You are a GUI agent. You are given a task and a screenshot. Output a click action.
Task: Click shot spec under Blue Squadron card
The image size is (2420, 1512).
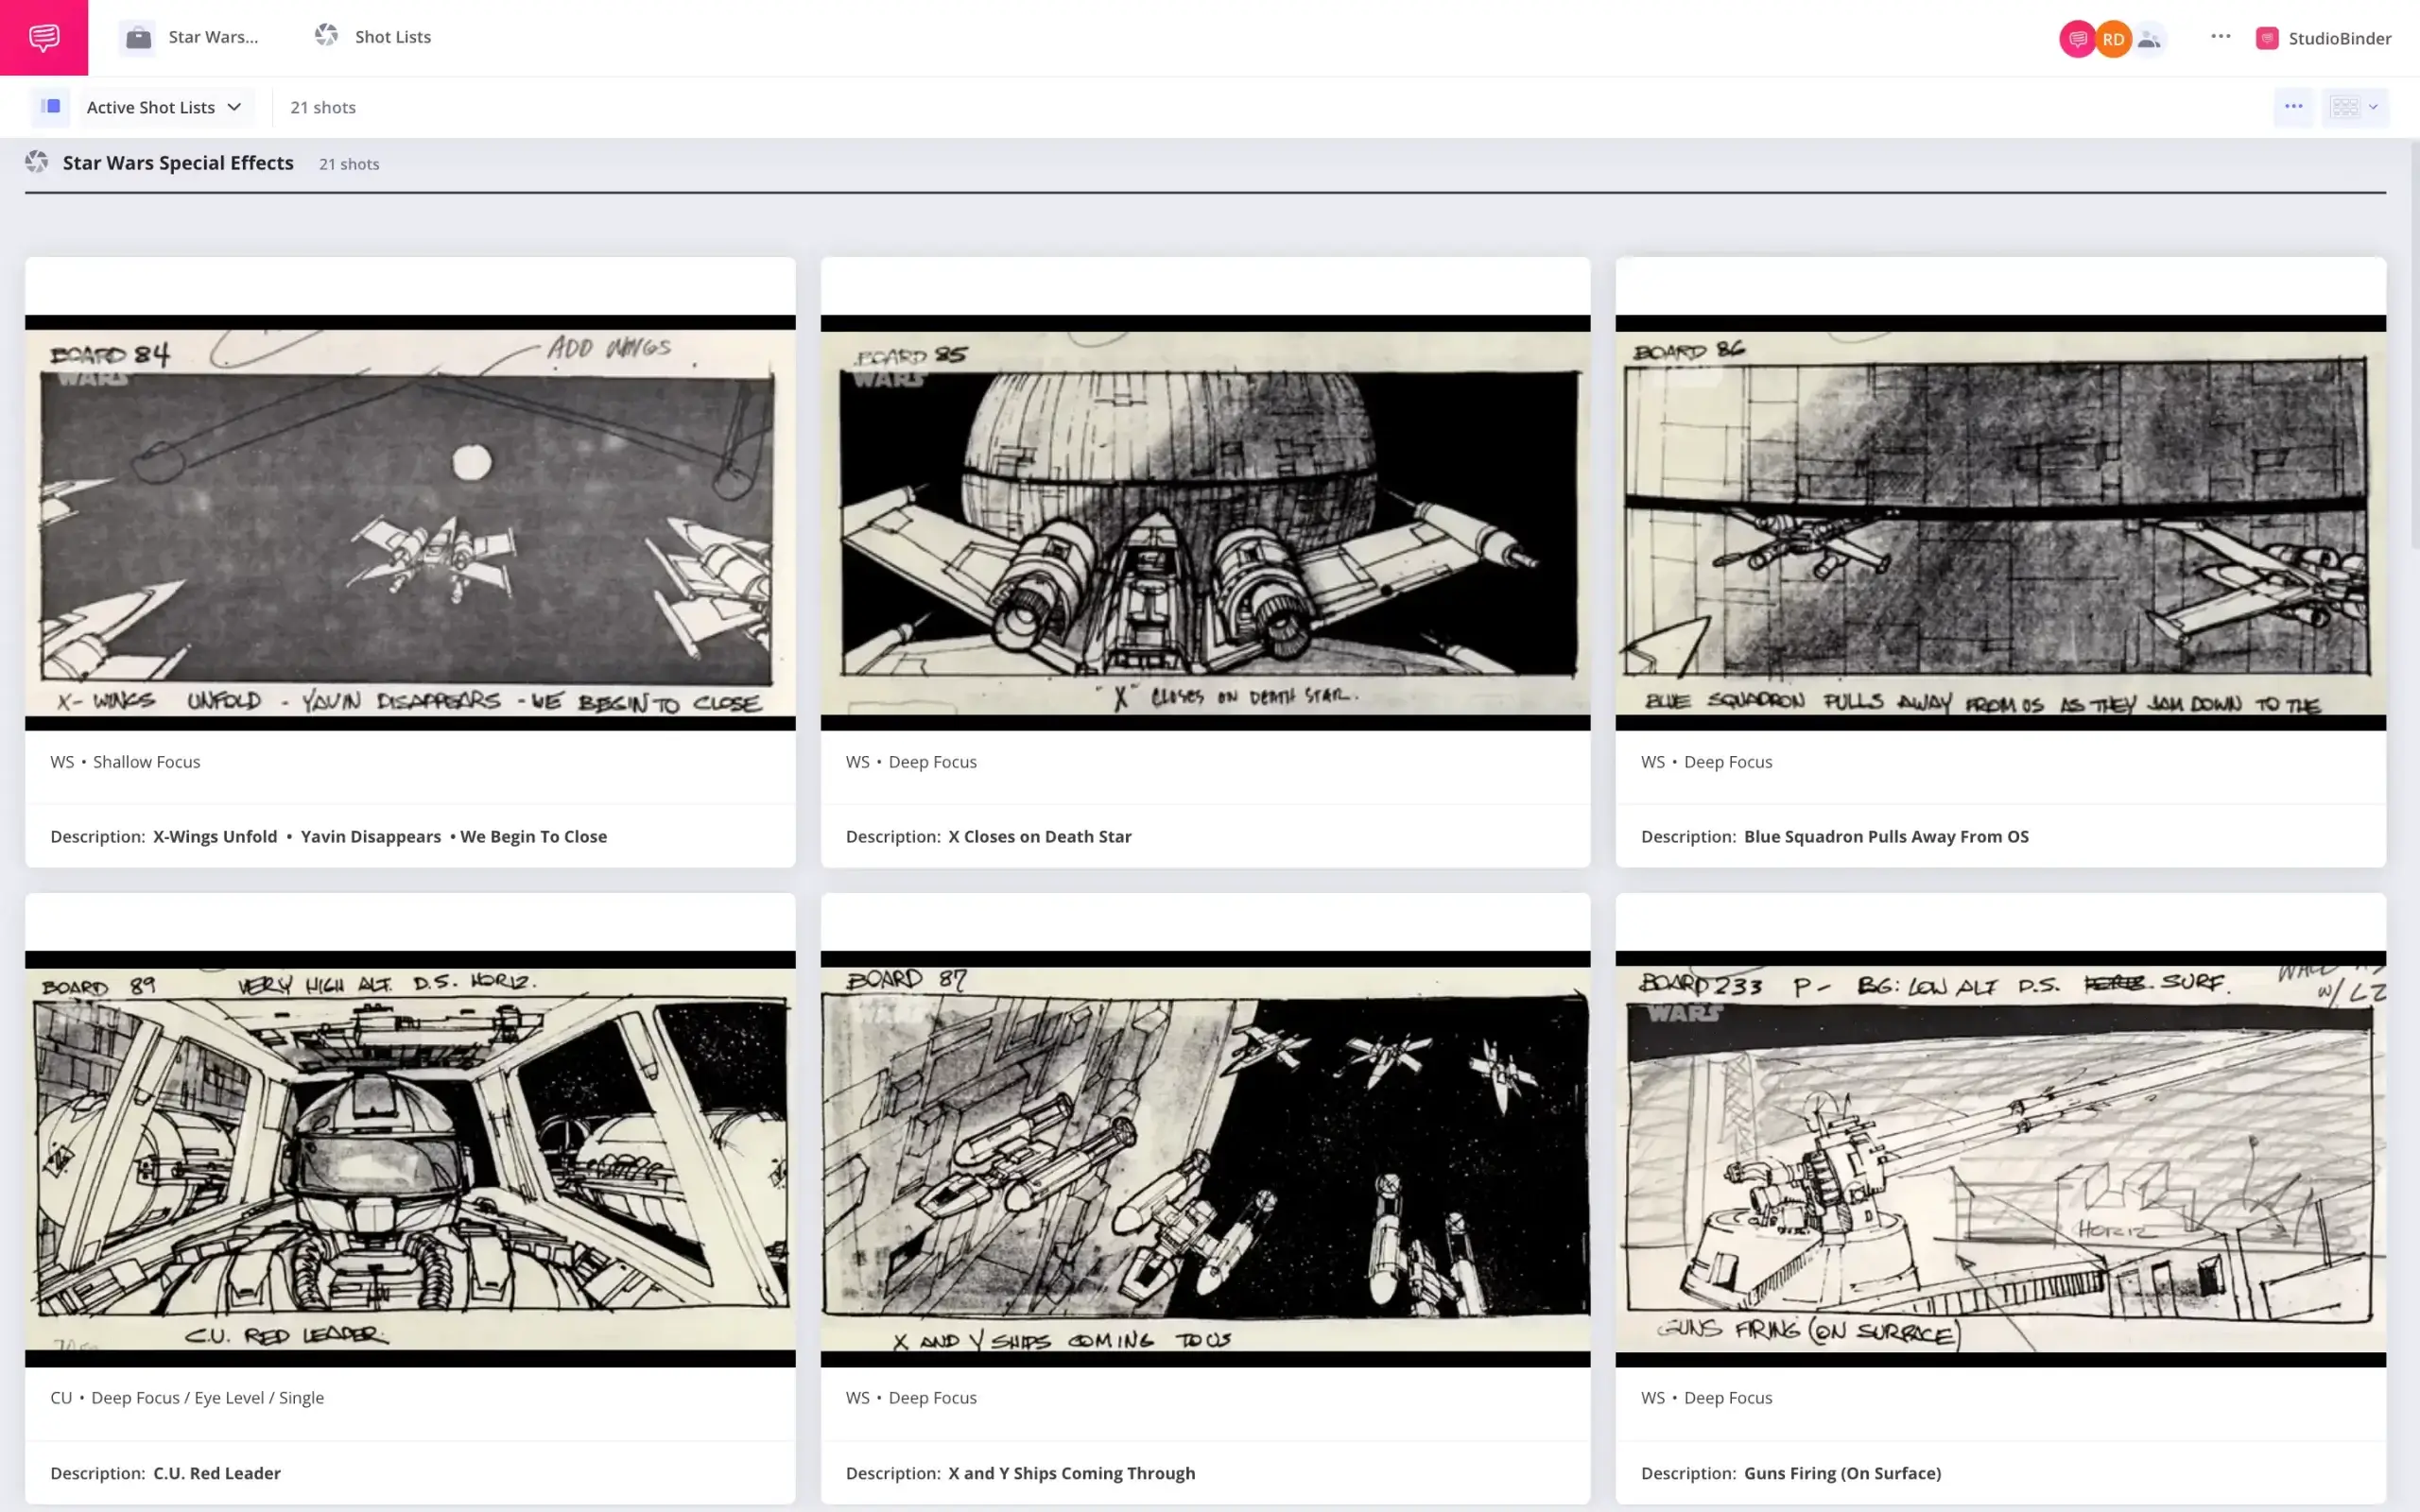1706,762
